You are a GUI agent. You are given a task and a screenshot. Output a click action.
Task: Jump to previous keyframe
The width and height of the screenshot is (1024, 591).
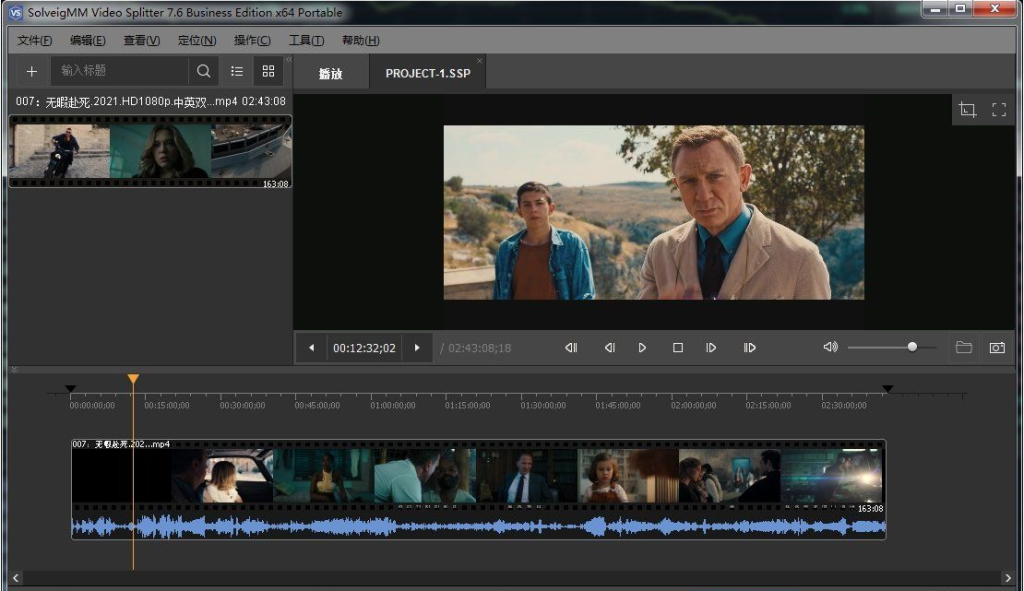pos(571,348)
